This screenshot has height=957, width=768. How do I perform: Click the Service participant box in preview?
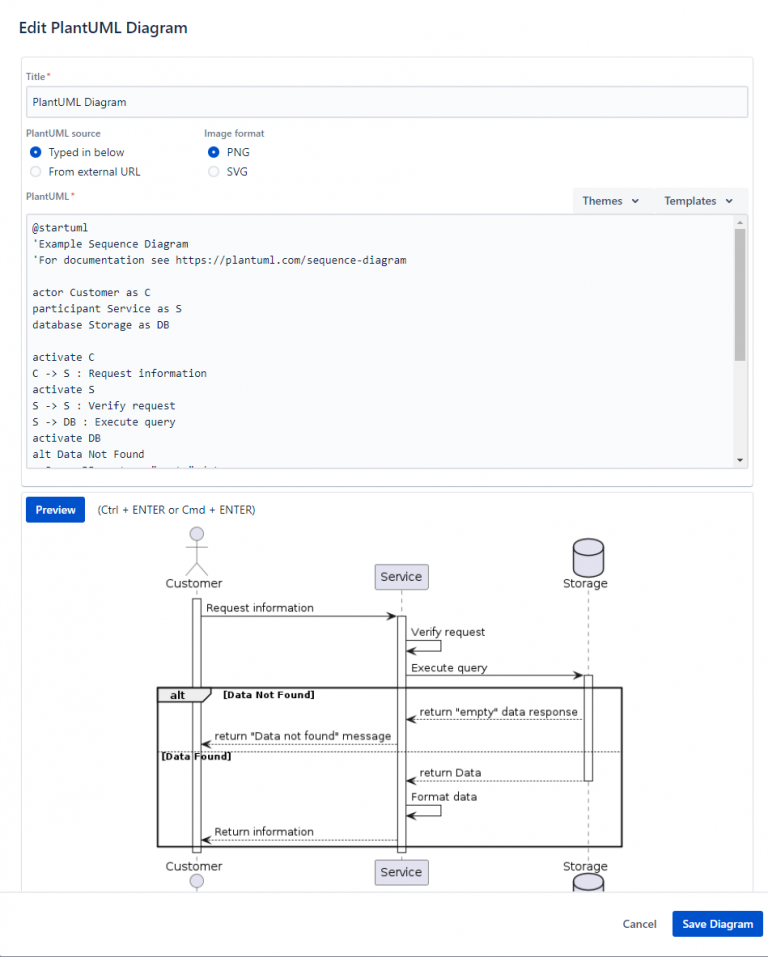pyautogui.click(x=401, y=576)
